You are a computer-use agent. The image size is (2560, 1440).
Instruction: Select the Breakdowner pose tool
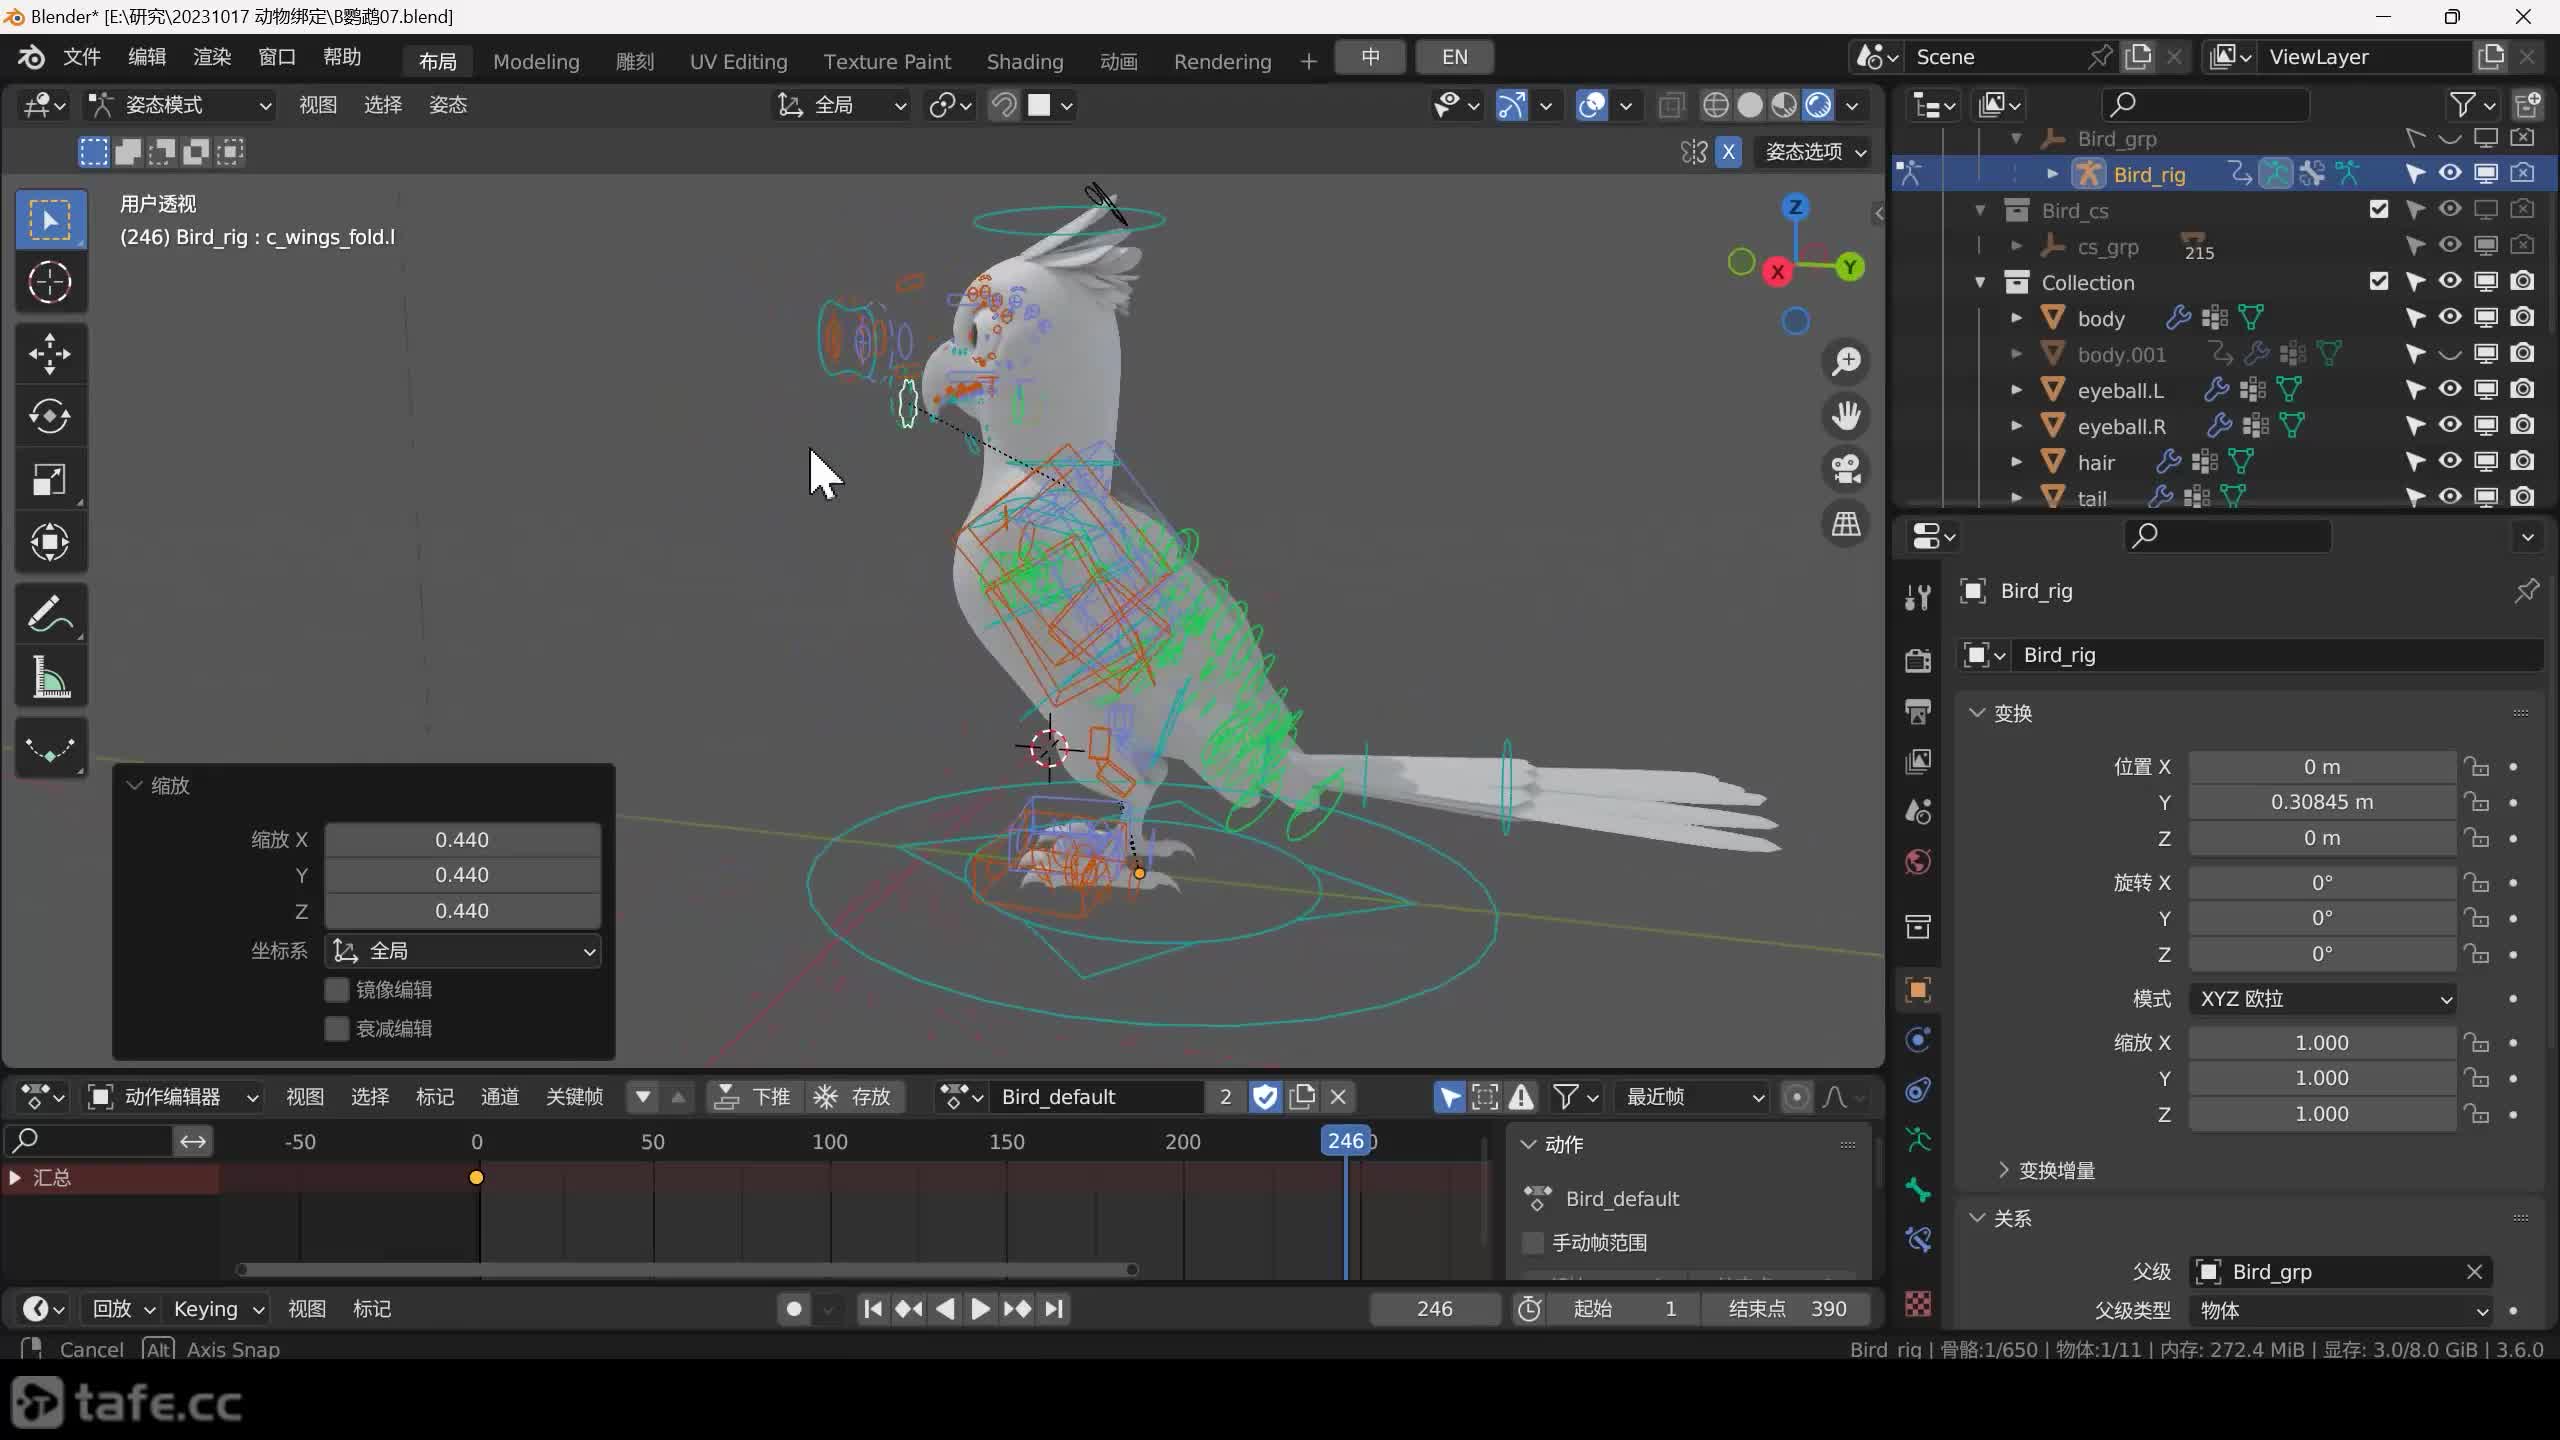(x=50, y=748)
